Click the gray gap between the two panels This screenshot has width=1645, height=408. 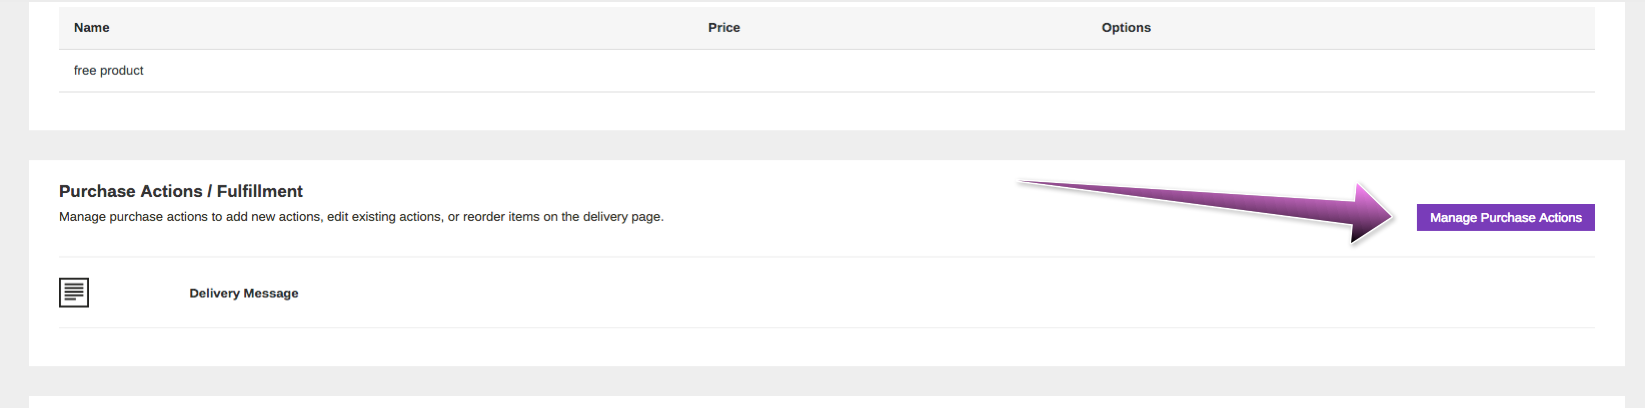point(827,145)
